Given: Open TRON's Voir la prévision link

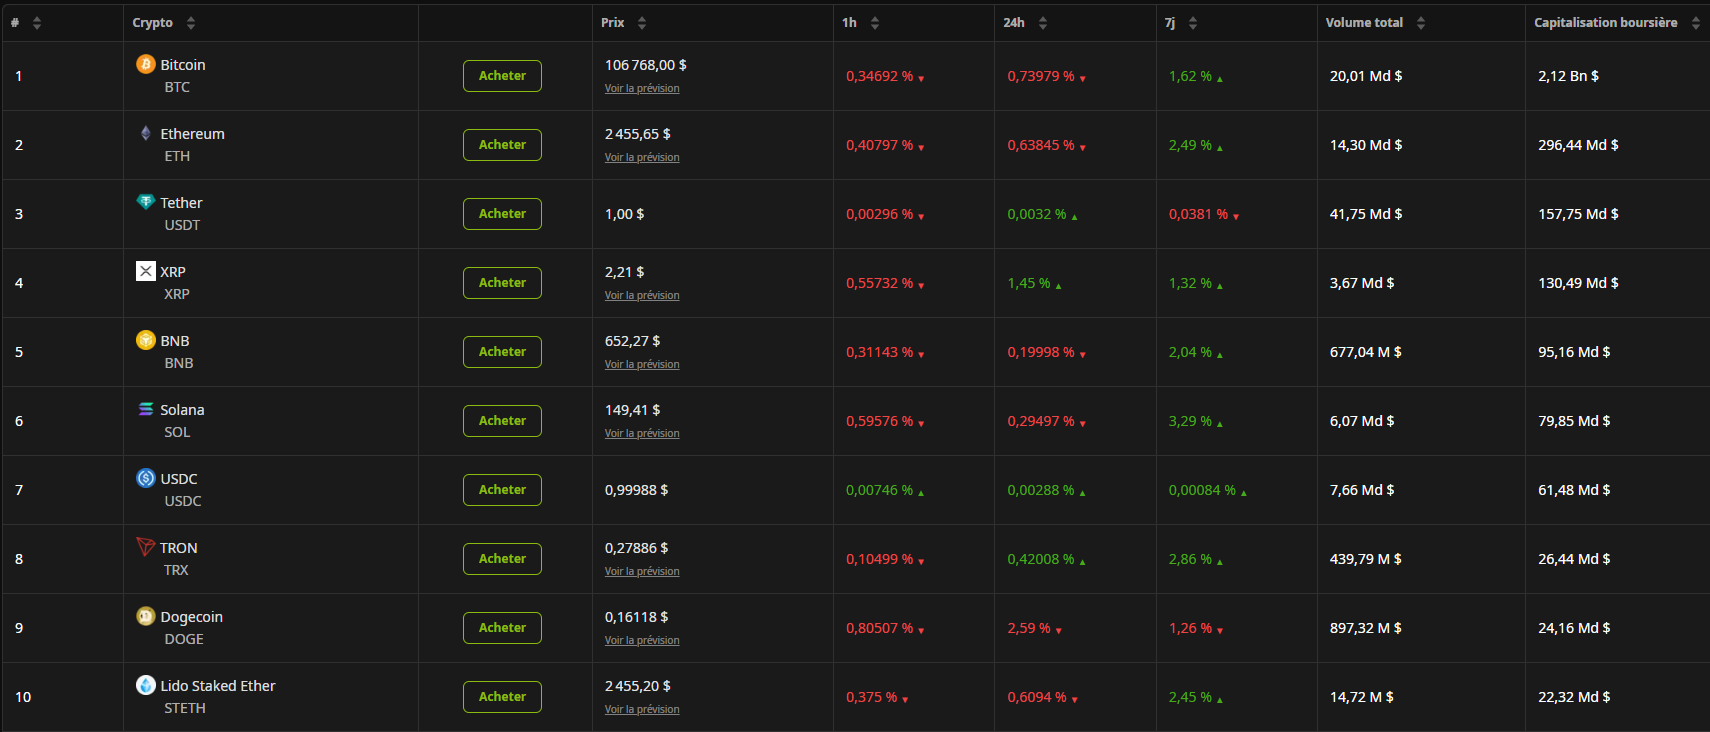Looking at the screenshot, I should click(x=642, y=571).
